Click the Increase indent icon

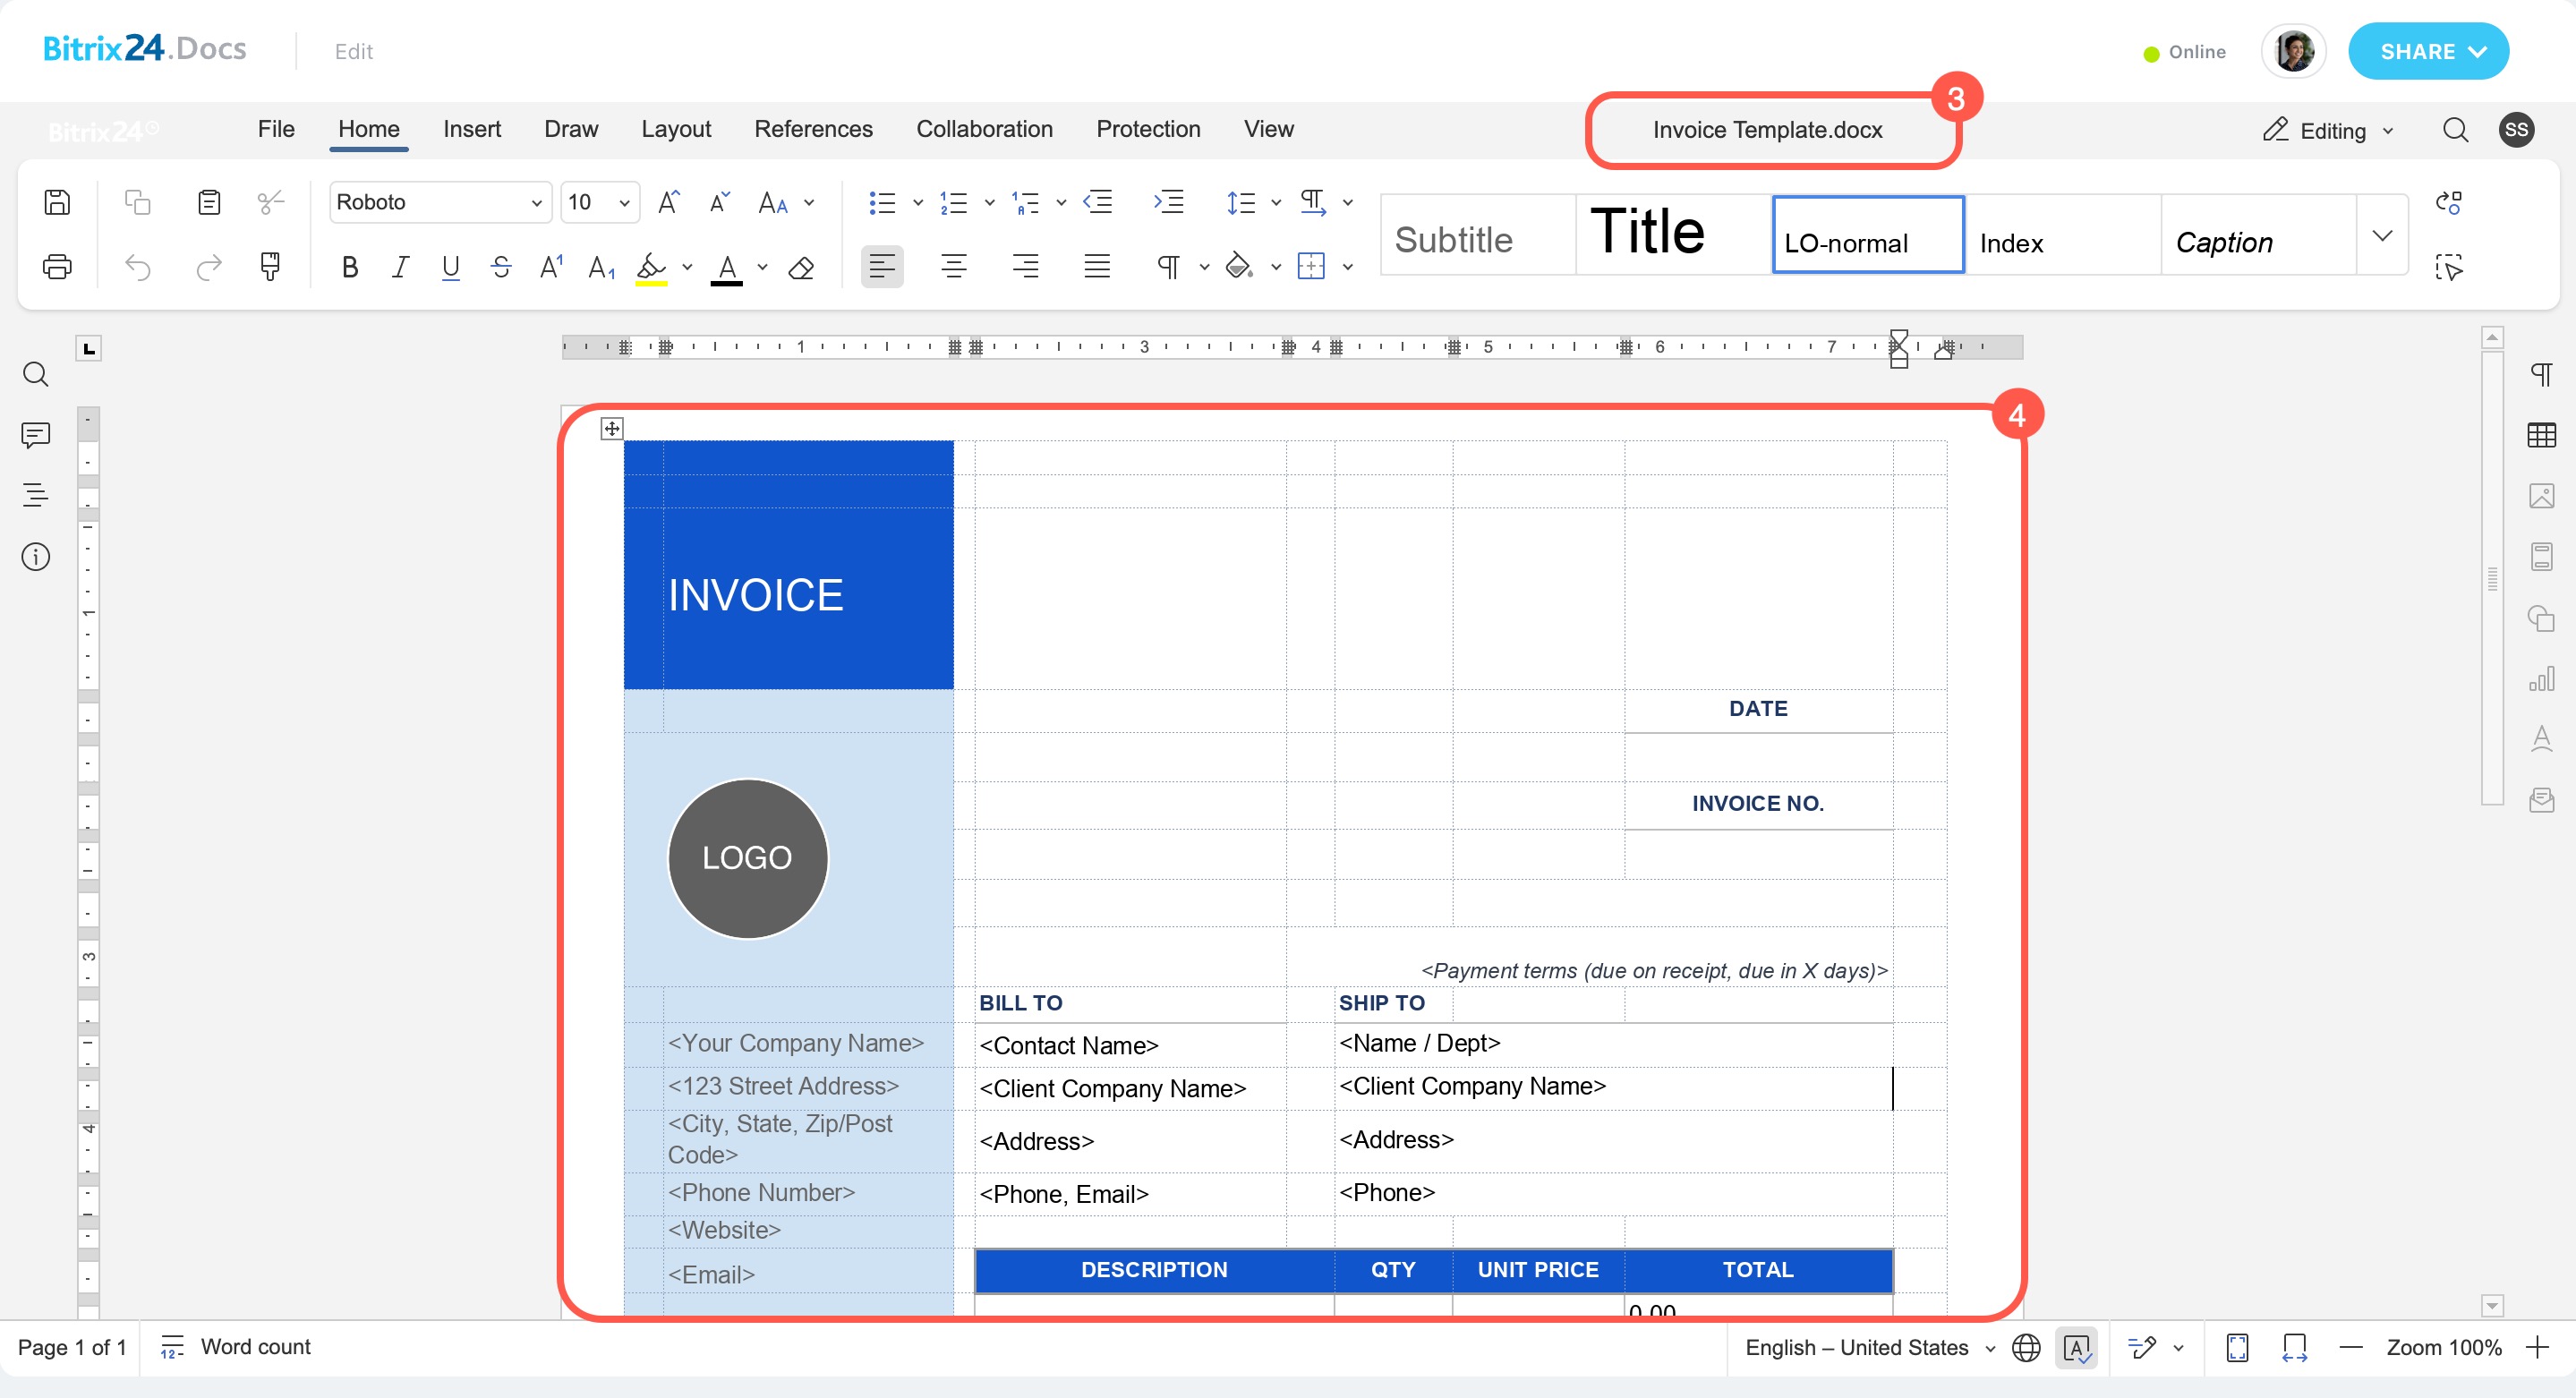pyautogui.click(x=1168, y=202)
